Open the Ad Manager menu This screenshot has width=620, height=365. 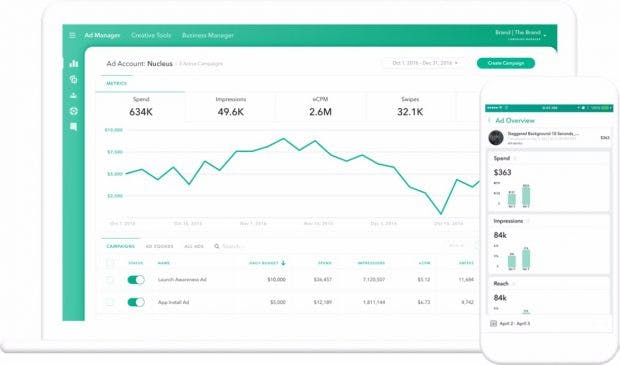102,35
